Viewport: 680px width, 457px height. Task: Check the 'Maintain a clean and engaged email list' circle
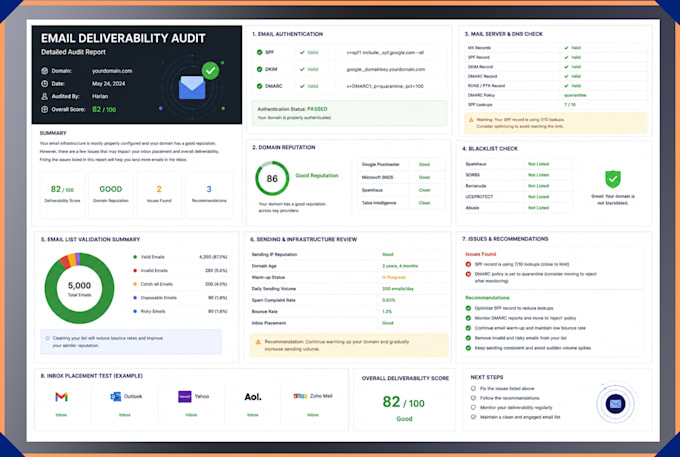point(474,417)
